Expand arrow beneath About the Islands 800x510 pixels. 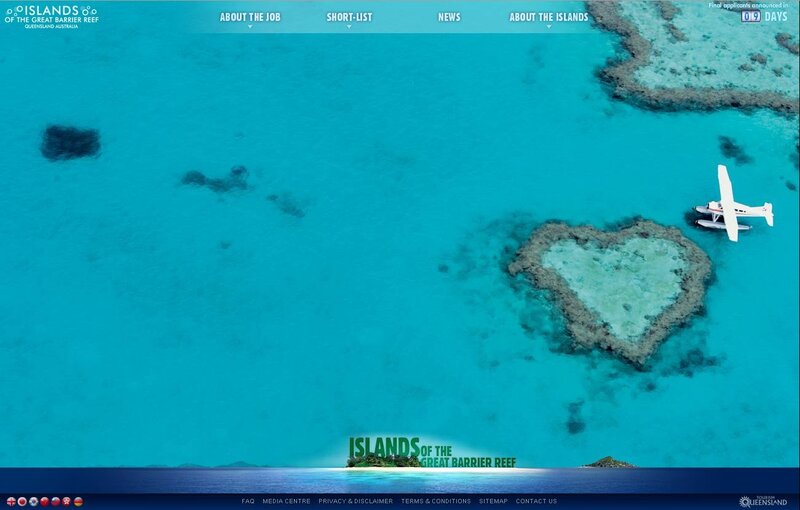[x=549, y=26]
